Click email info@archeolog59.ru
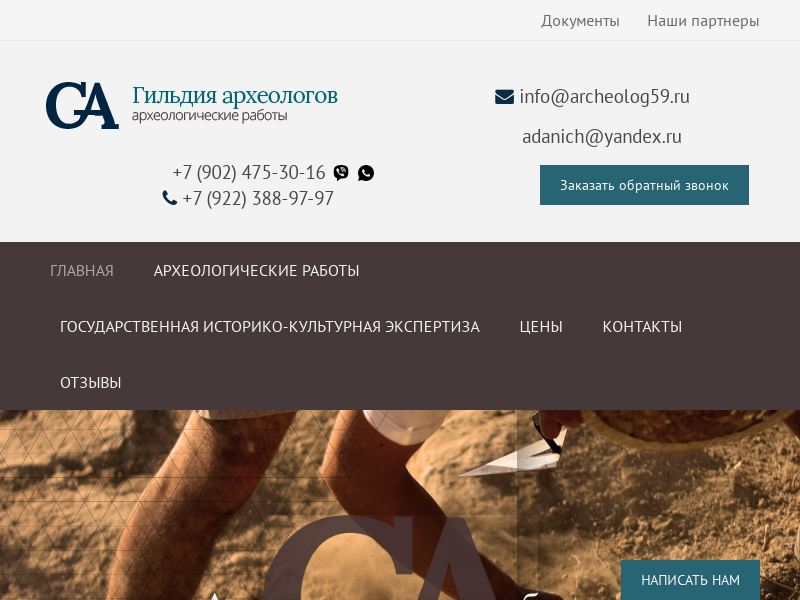800x600 pixels. point(605,96)
